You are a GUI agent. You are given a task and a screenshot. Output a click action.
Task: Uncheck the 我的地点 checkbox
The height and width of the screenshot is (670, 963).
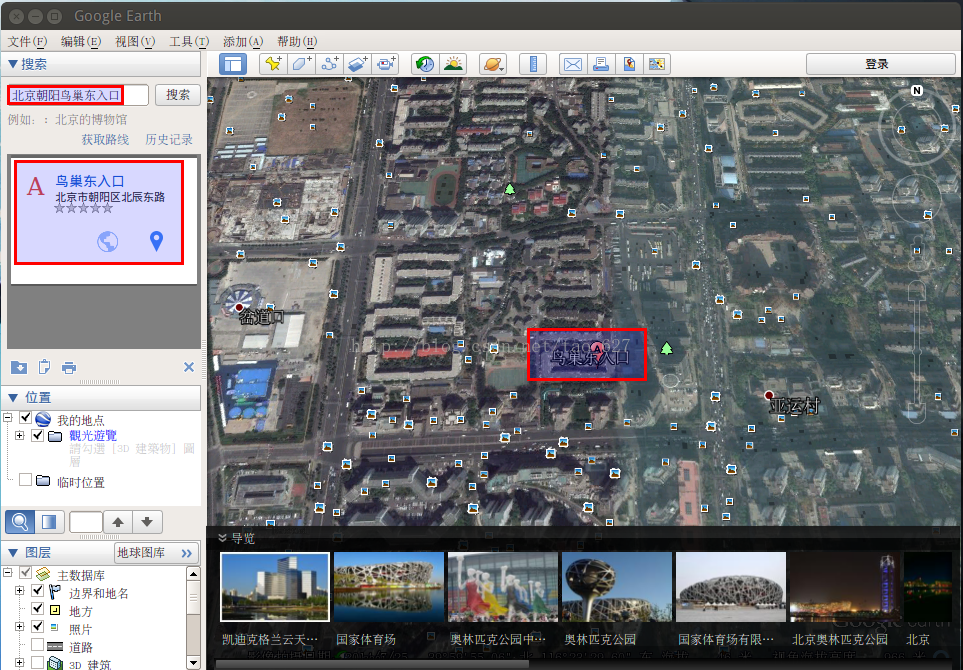click(x=25, y=418)
